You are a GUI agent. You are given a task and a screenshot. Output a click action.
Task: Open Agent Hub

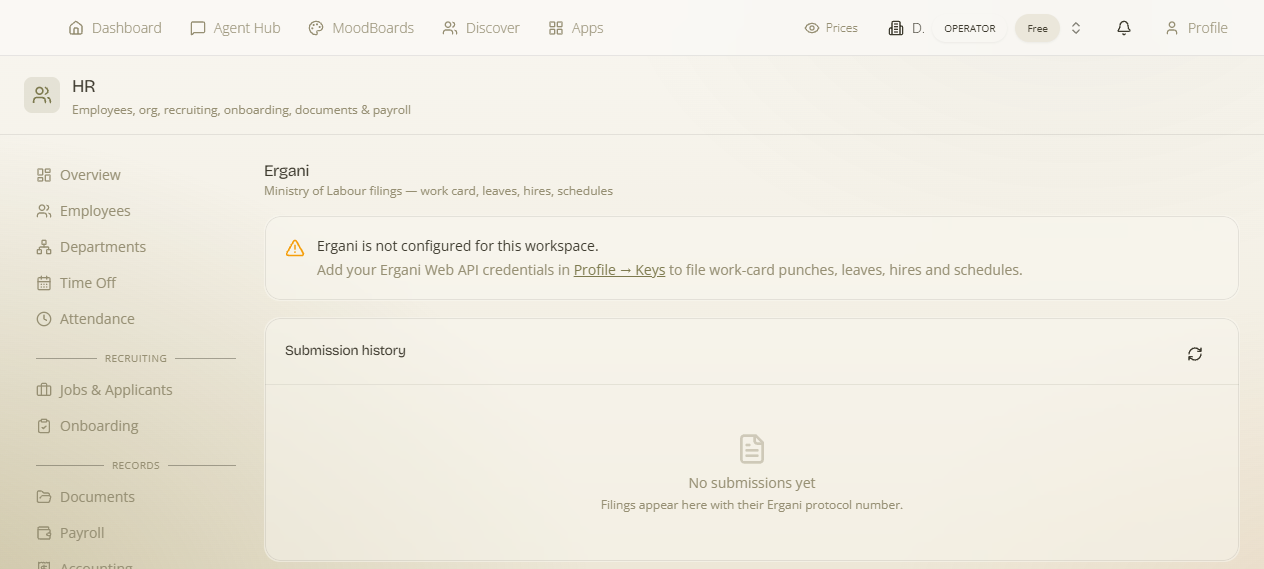coord(235,28)
